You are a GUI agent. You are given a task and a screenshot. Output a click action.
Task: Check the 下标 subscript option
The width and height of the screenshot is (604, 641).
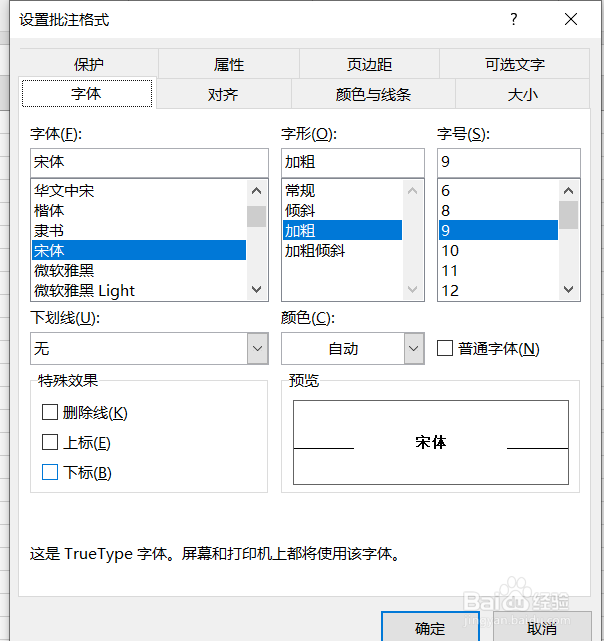tap(50, 473)
